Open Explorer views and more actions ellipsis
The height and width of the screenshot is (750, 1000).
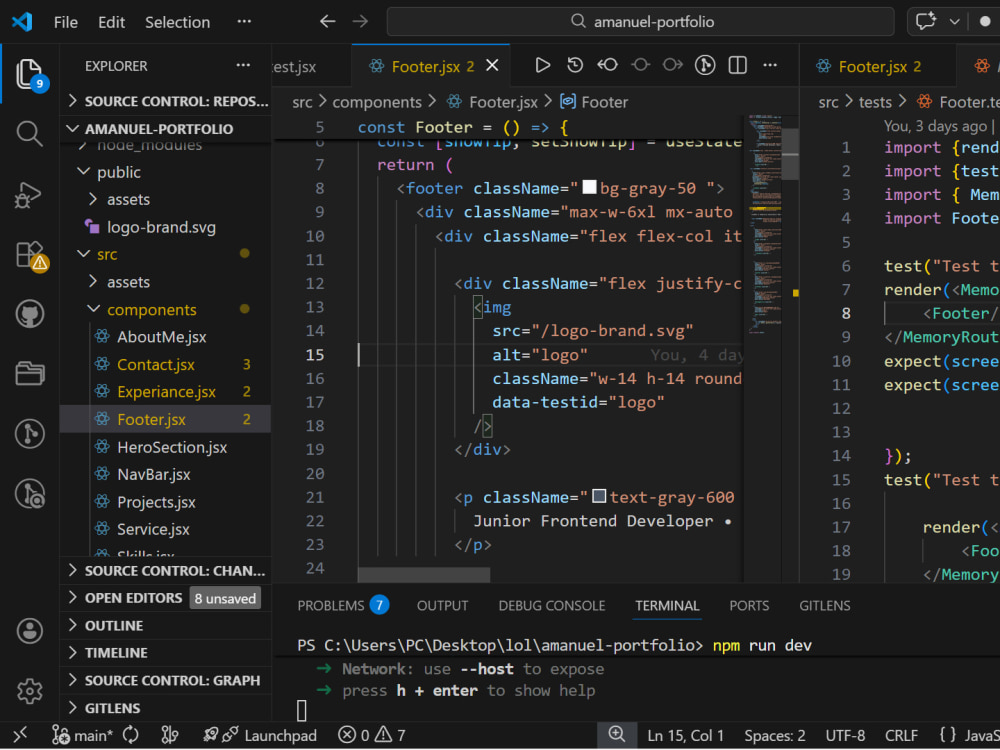(243, 65)
